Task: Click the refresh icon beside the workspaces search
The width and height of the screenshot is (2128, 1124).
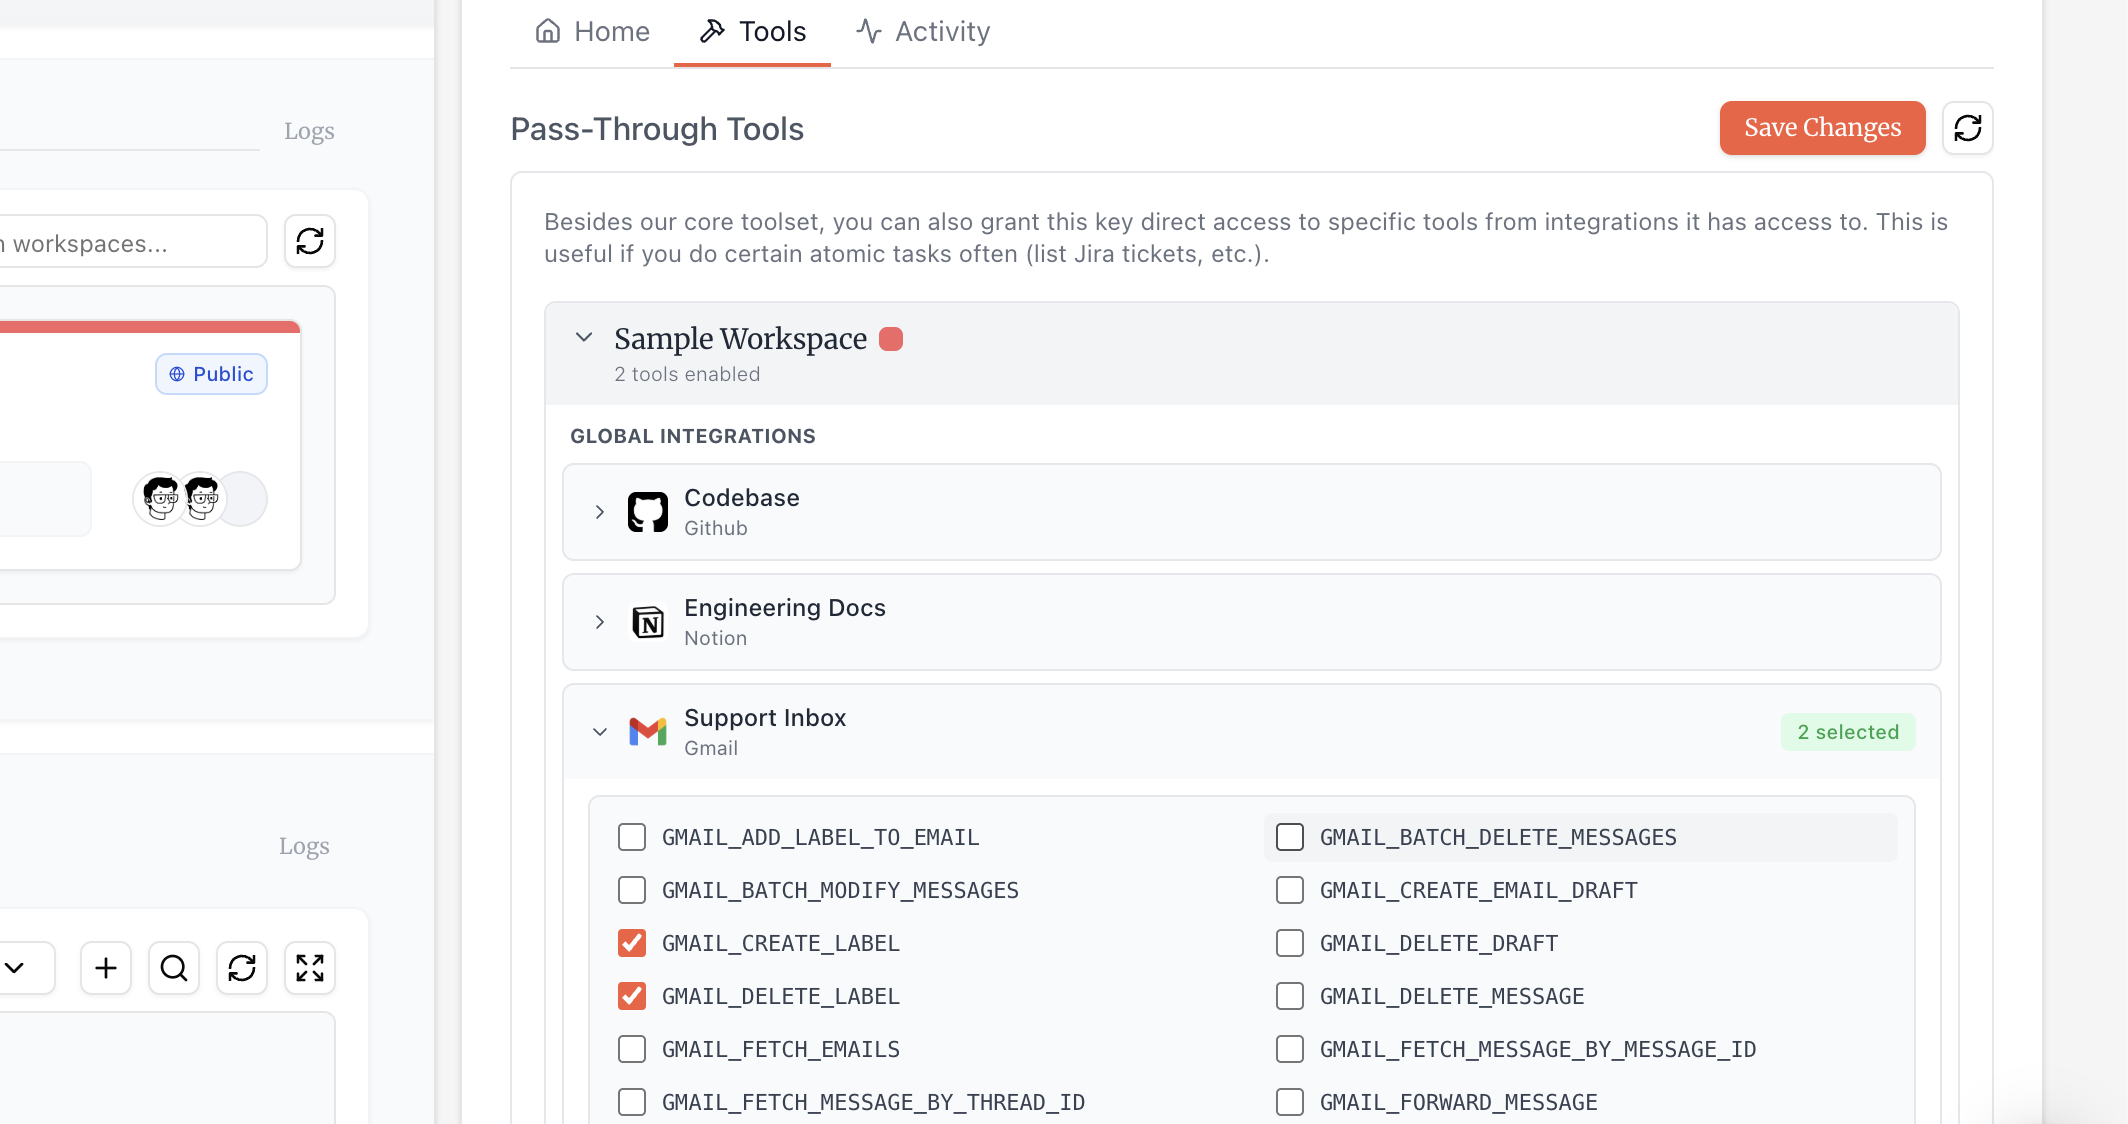Action: click(x=310, y=241)
